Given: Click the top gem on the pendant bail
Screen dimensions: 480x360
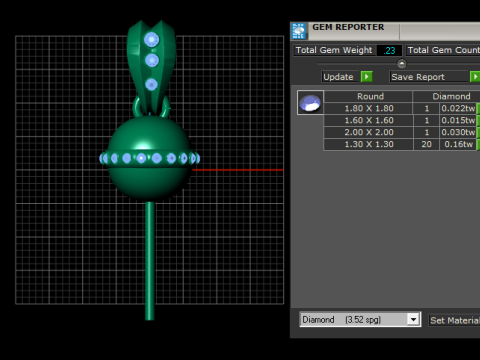Looking at the screenshot, I should pyautogui.click(x=151, y=39).
